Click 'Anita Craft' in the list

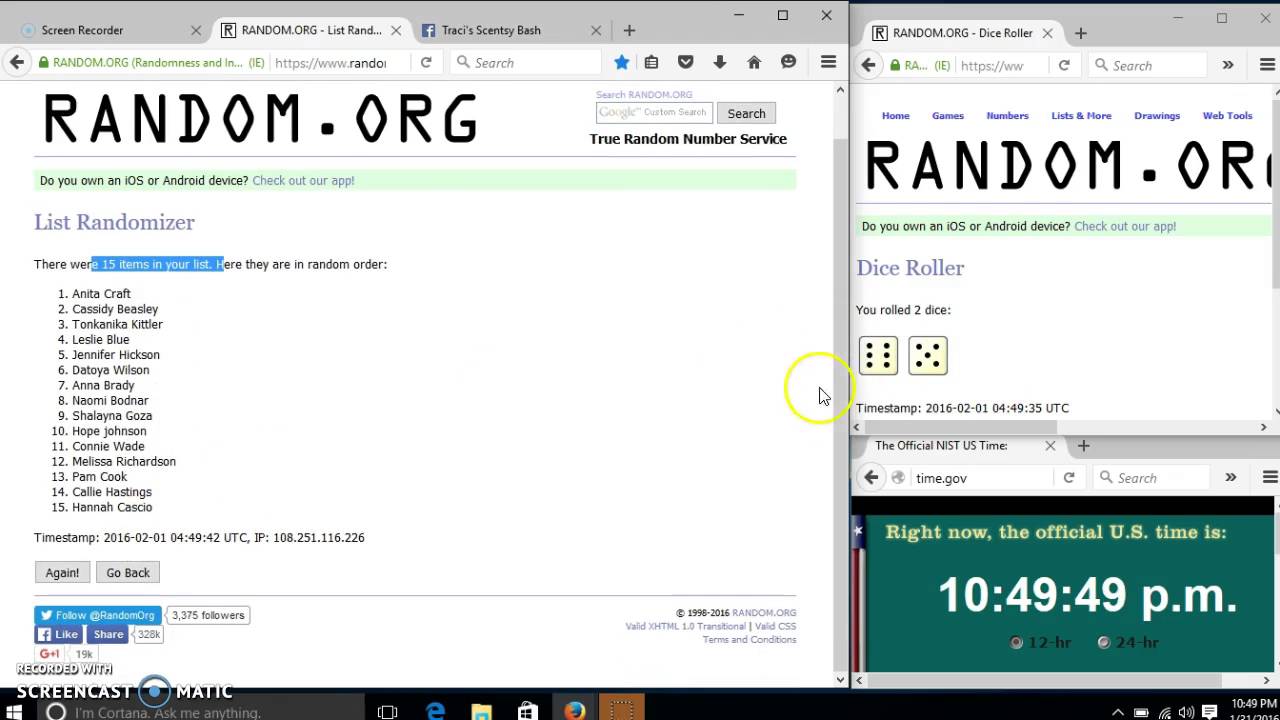pos(101,294)
